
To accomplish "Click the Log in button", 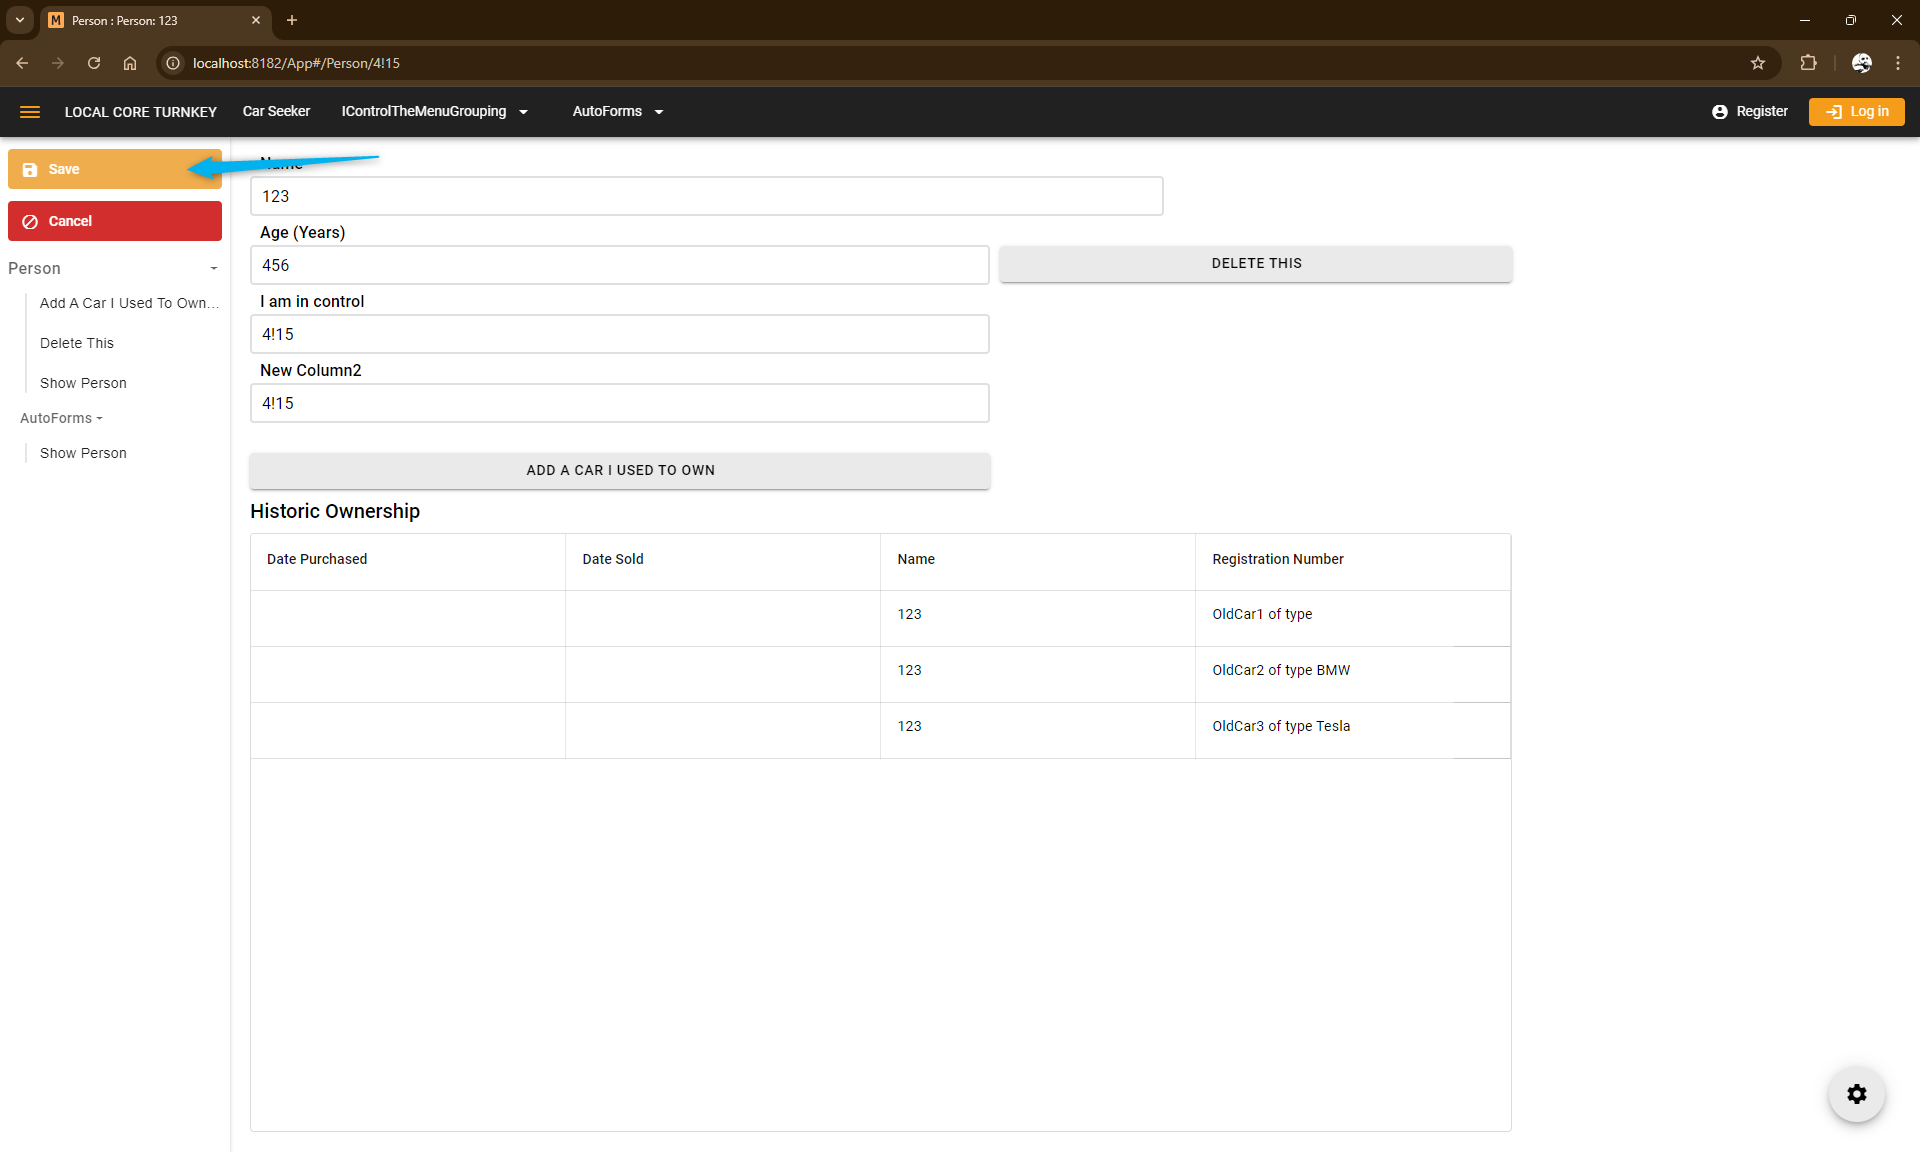I will click(x=1856, y=112).
